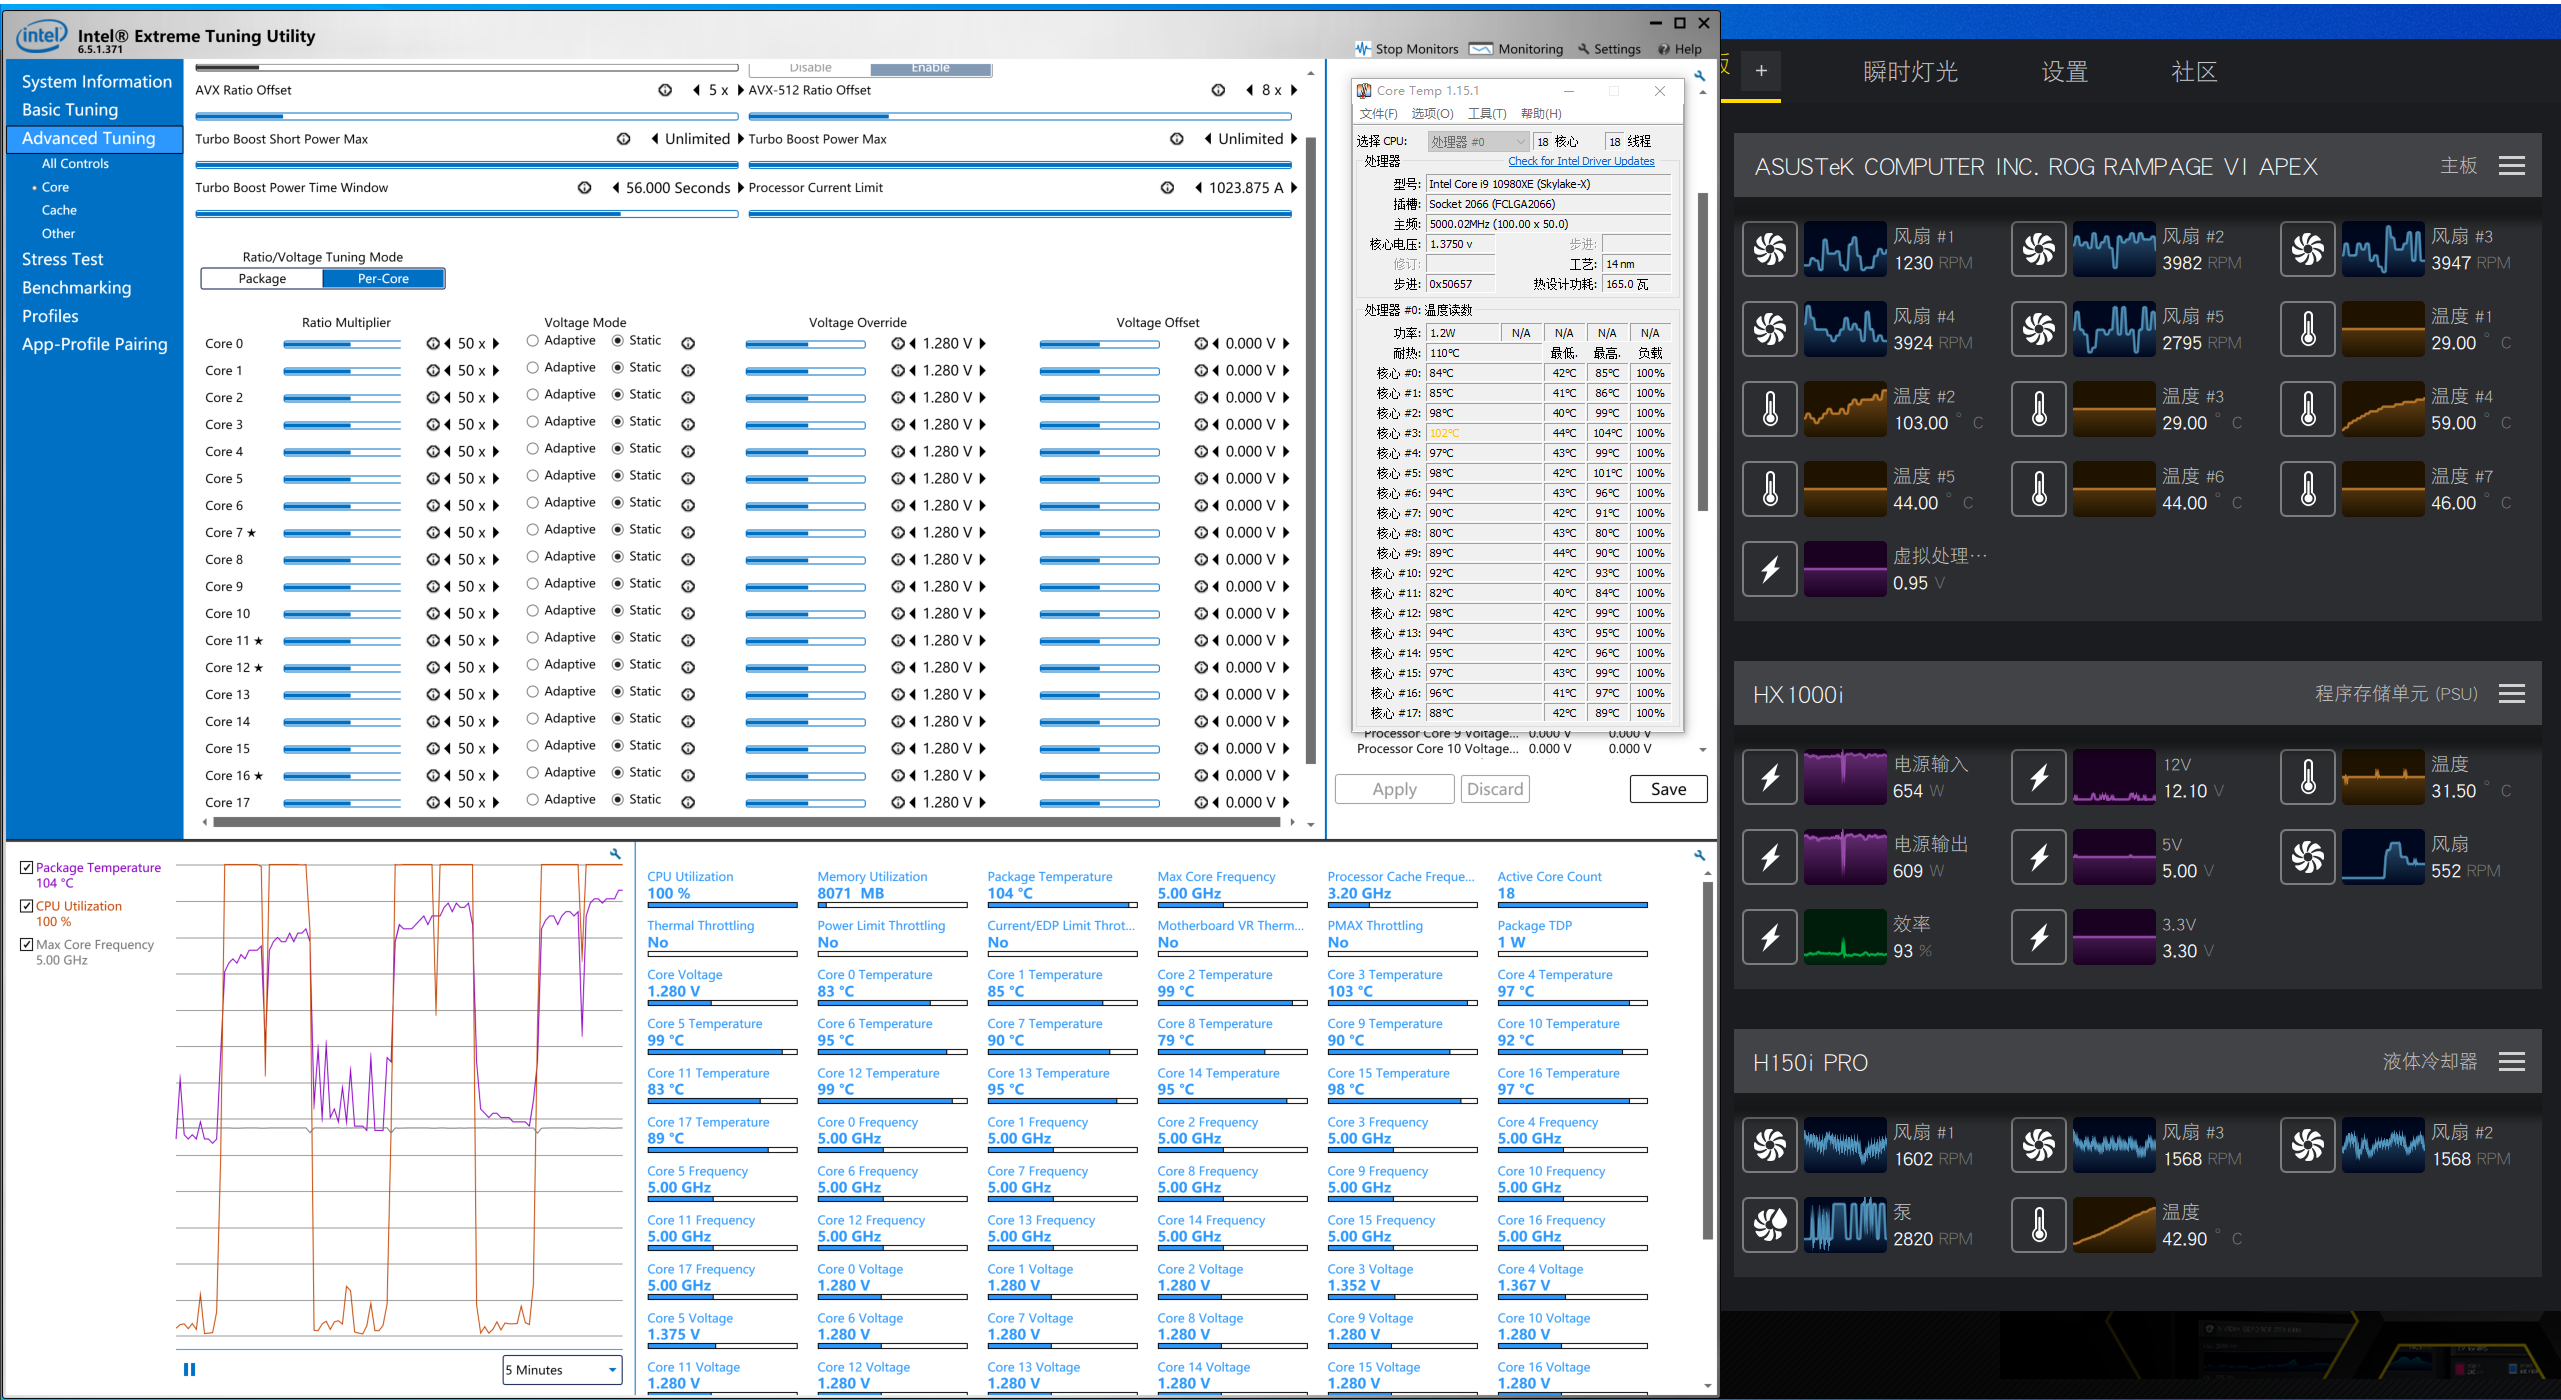Image resolution: width=2561 pixels, height=1400 pixels.
Task: Click lightning icon for 电源输入 654 W
Action: coord(1770,777)
